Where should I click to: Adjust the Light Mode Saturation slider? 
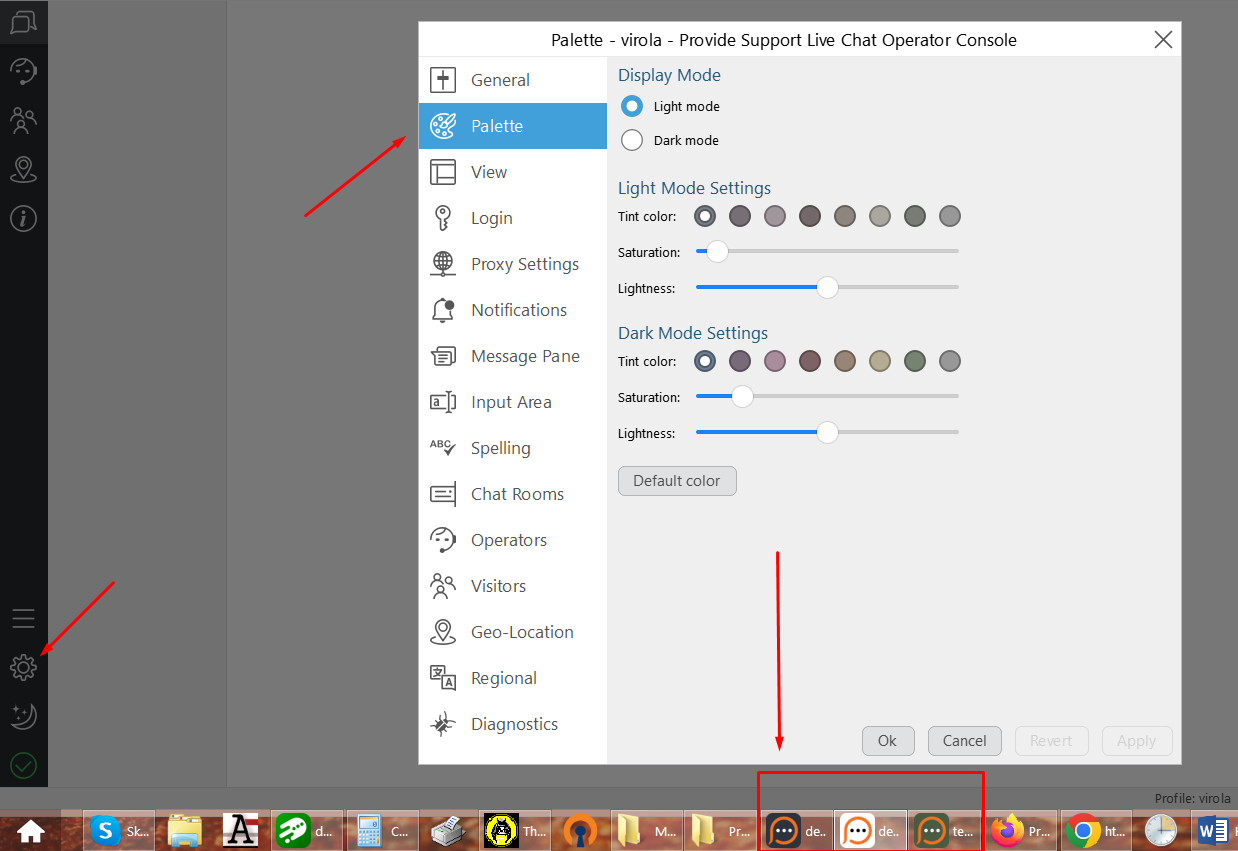[x=716, y=252]
